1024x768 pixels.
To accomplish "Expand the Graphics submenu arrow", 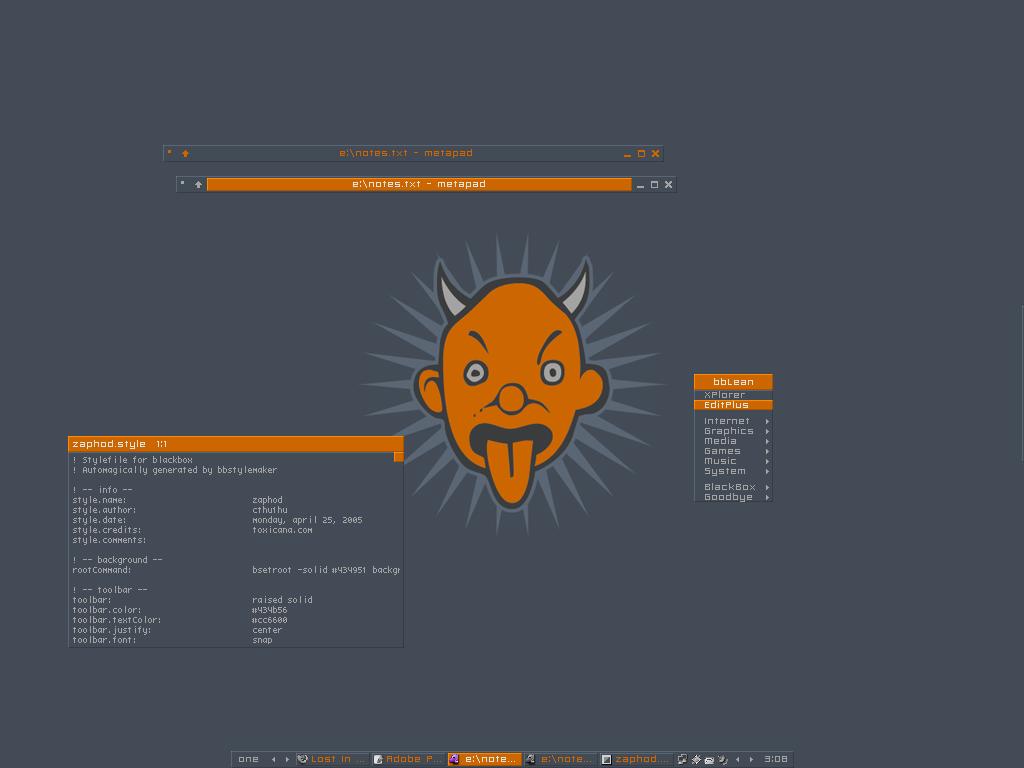I will (767, 432).
